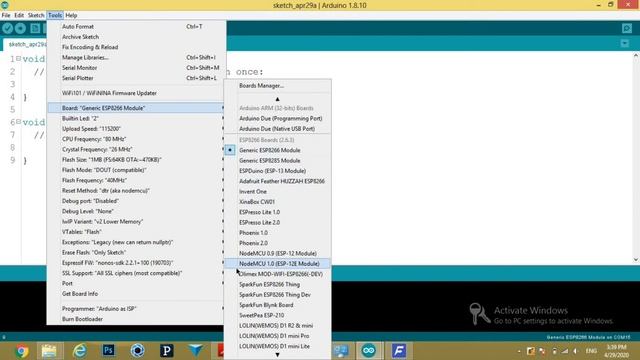Image resolution: width=640 pixels, height=360 pixels.
Task: Click the round blue gear-like taskbar icon
Action: (x=138, y=351)
